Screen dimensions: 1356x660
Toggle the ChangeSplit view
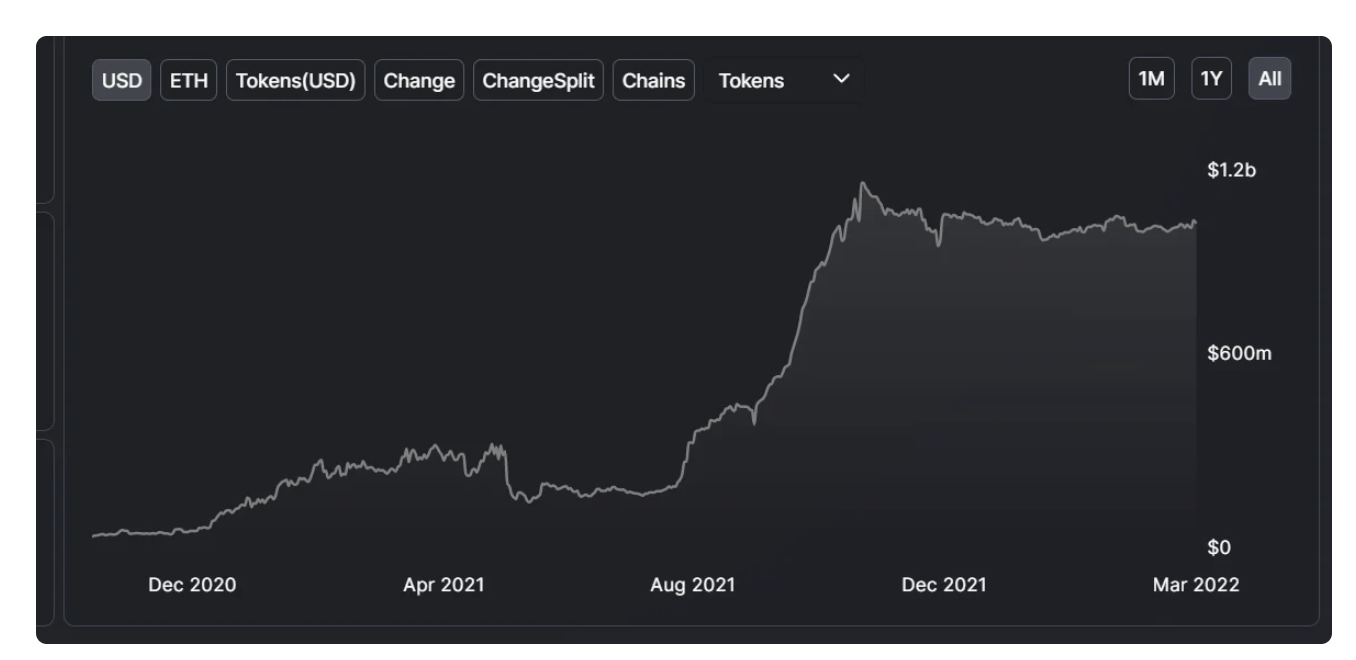tap(538, 80)
